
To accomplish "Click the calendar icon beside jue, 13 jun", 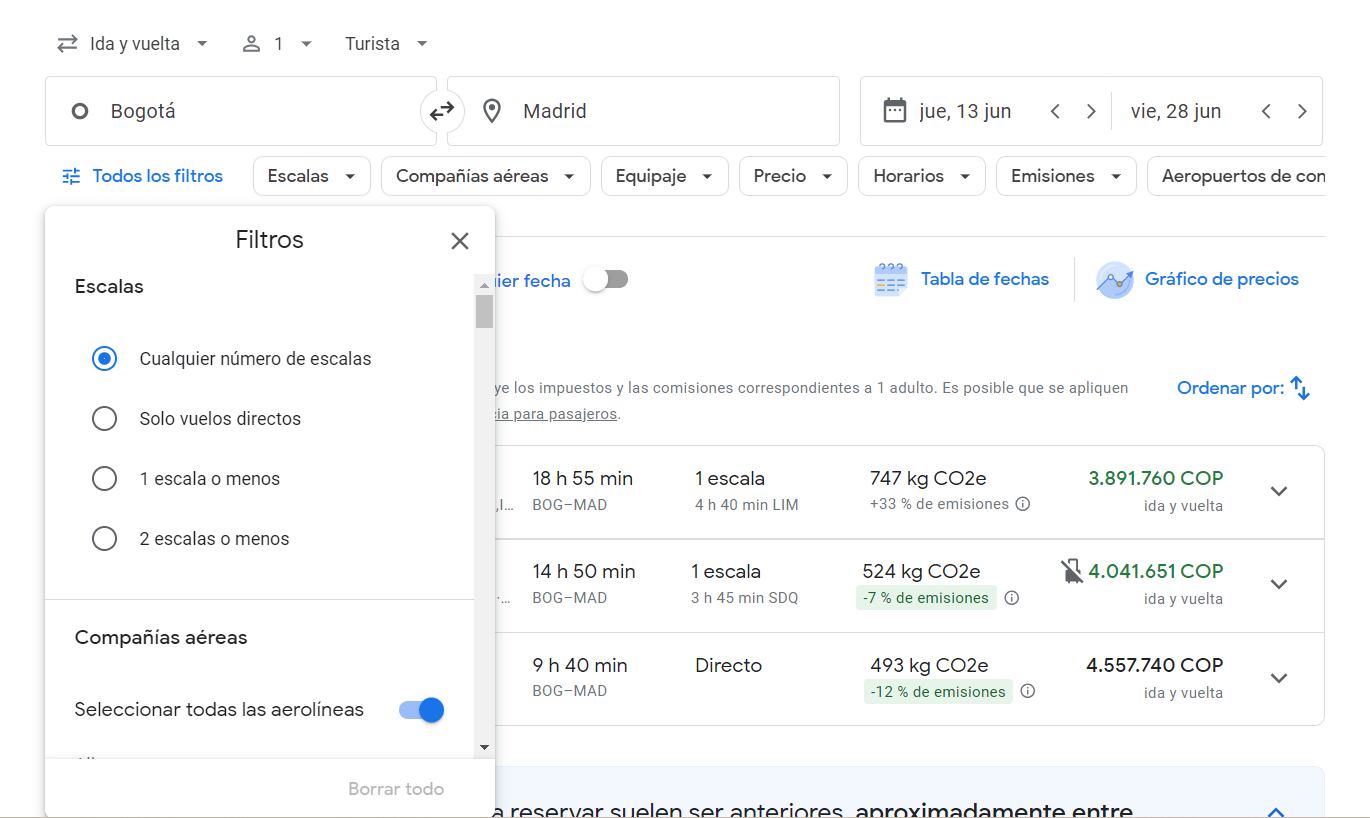I will (894, 110).
